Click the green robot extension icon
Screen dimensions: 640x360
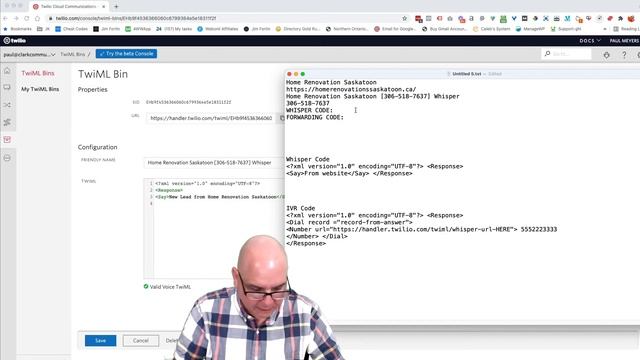(x=503, y=18)
